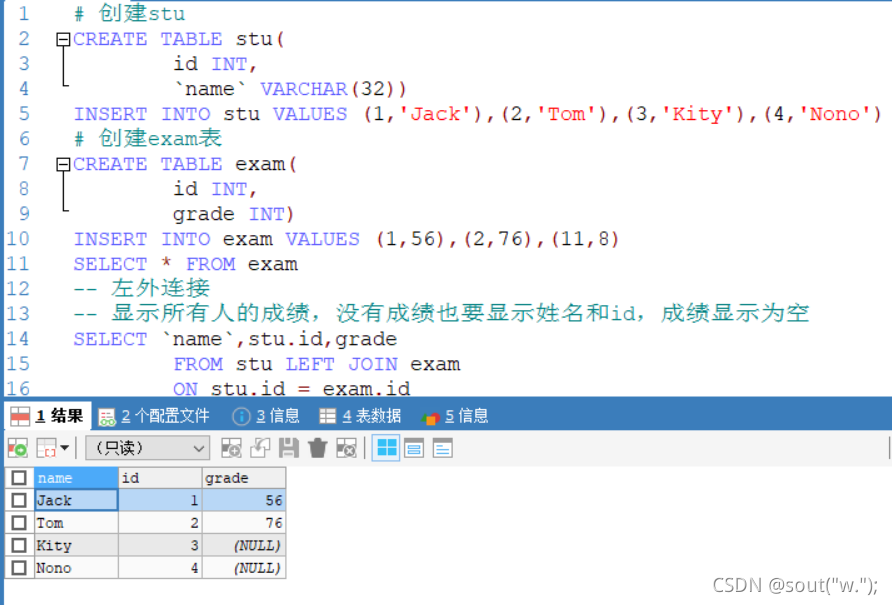Open the 只读 read-only mode combo box
Viewport: 892px width, 605px height.
(x=148, y=448)
